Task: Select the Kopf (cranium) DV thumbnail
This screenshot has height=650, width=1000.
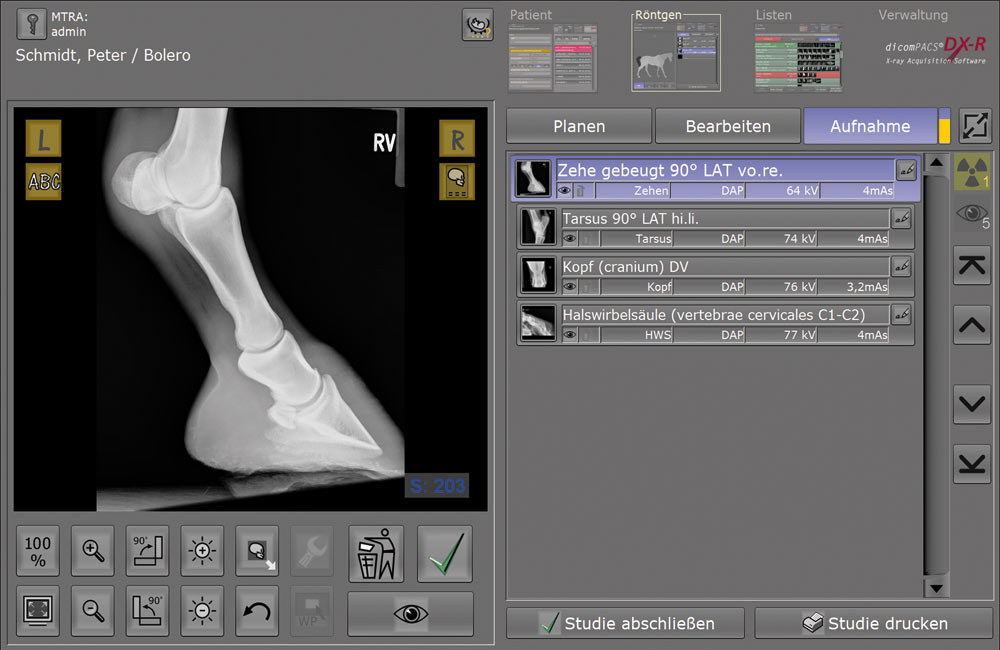Action: [538, 275]
